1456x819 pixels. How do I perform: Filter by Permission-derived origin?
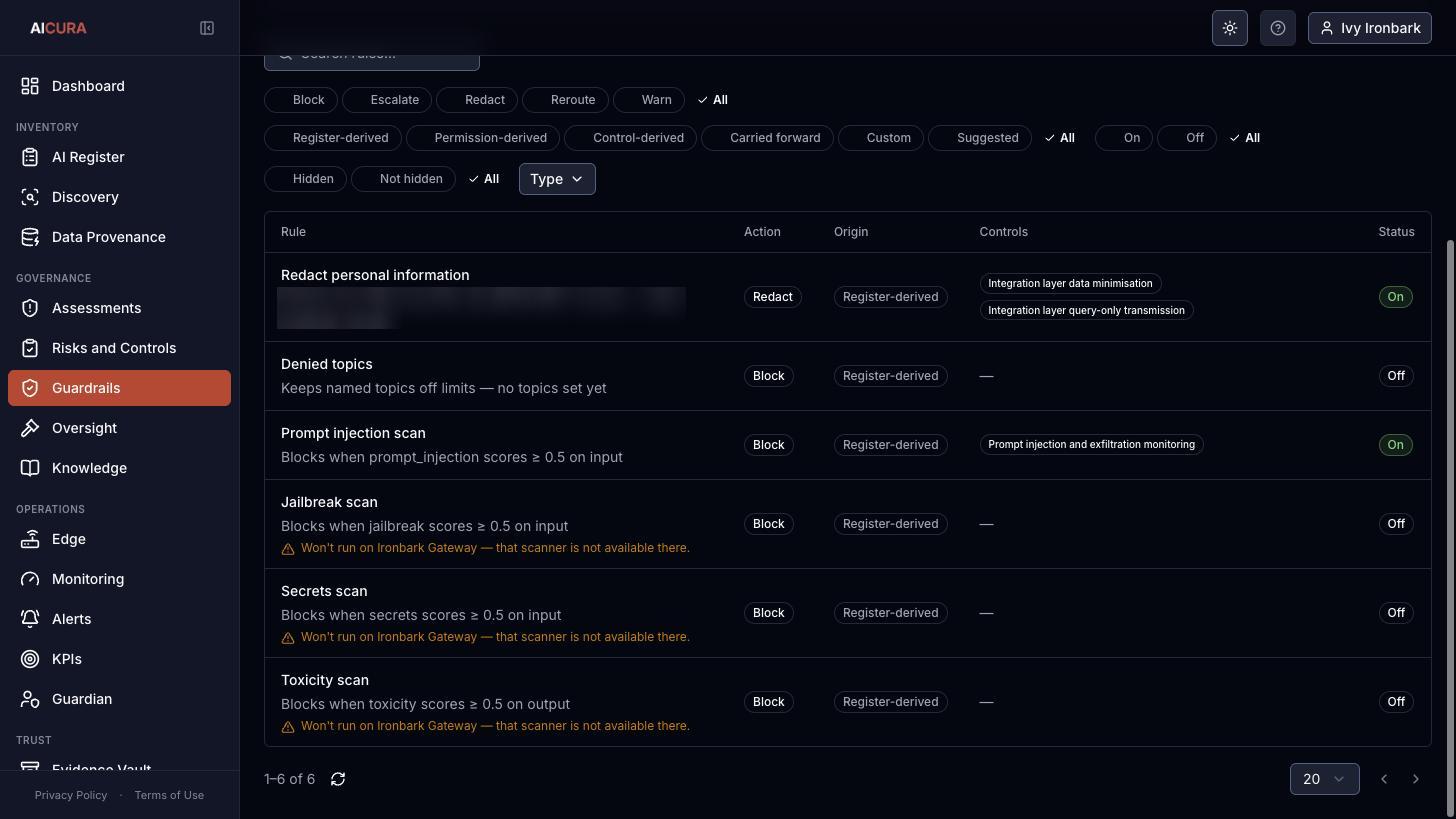point(483,138)
